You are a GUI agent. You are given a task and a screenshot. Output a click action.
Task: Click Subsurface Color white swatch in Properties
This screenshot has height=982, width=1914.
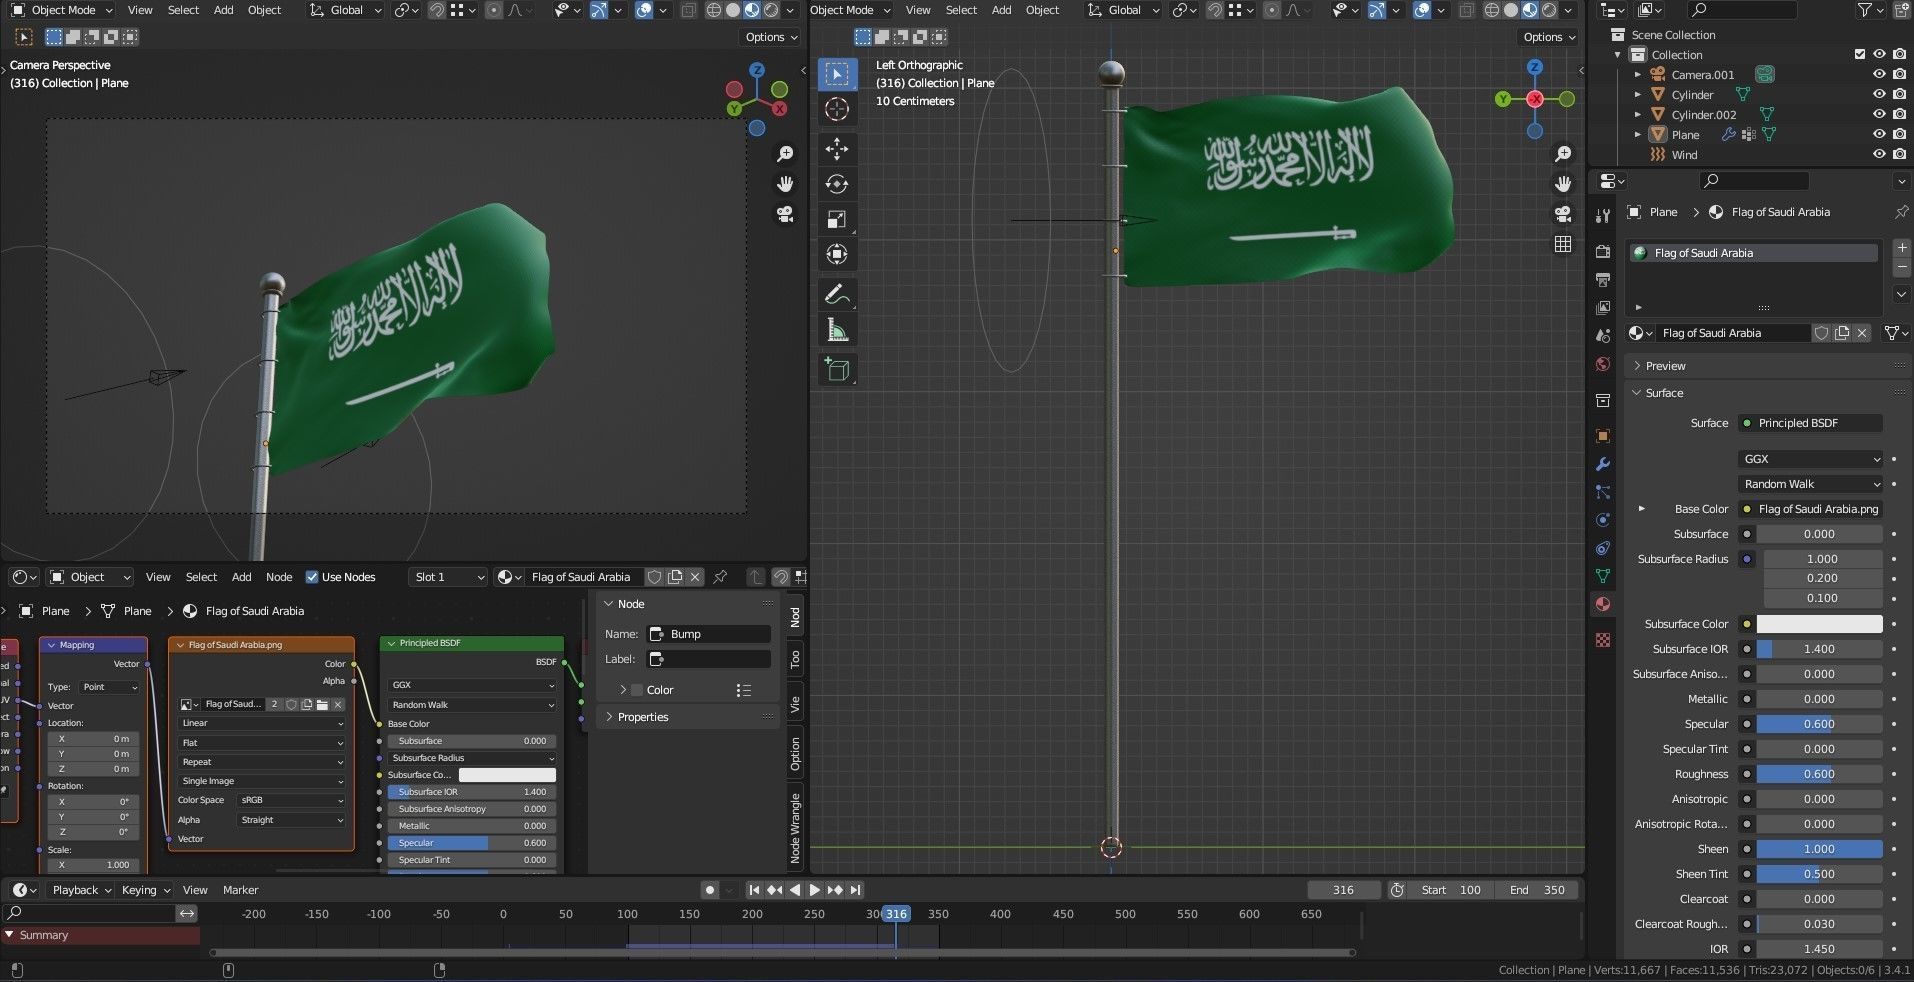point(1820,624)
